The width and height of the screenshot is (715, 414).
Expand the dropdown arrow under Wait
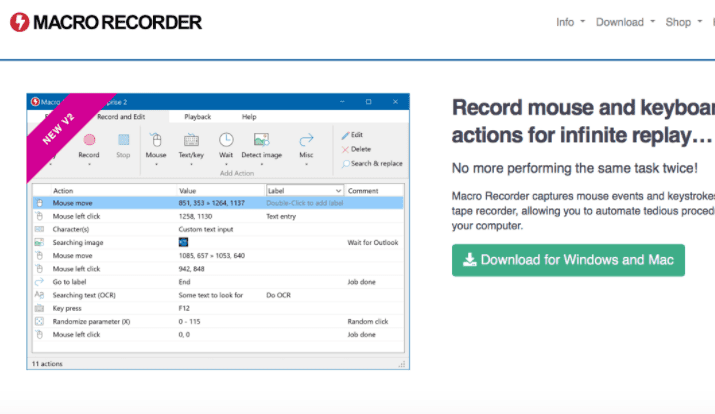point(226,165)
